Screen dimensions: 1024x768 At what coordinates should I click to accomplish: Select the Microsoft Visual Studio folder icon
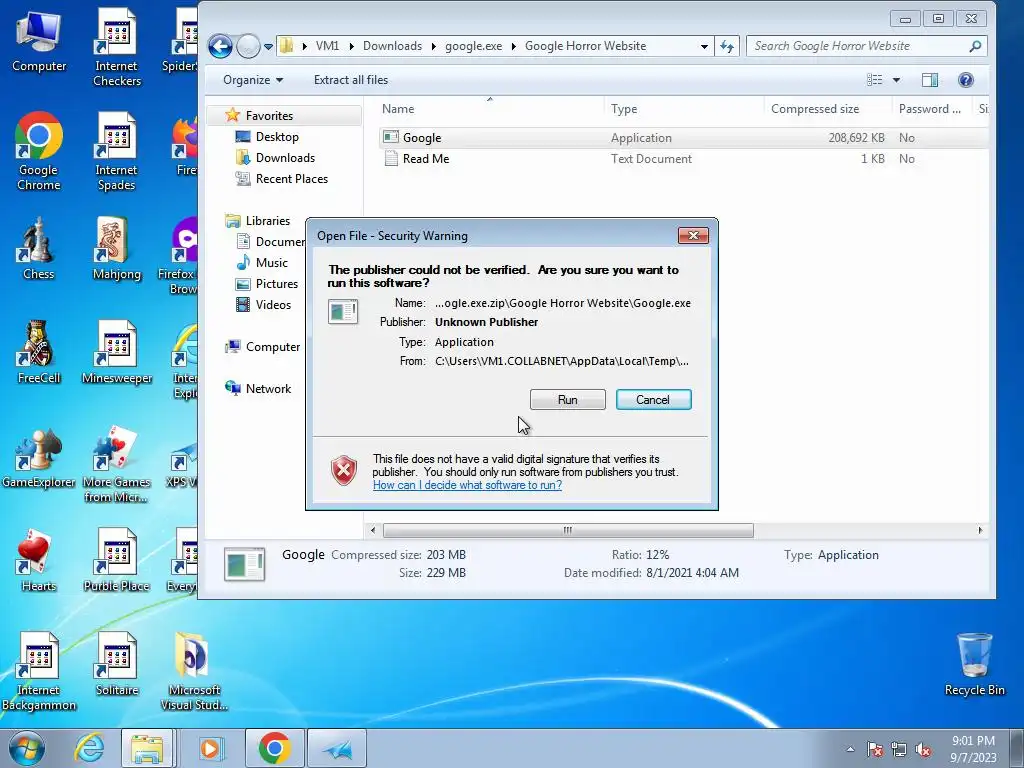pos(194,671)
